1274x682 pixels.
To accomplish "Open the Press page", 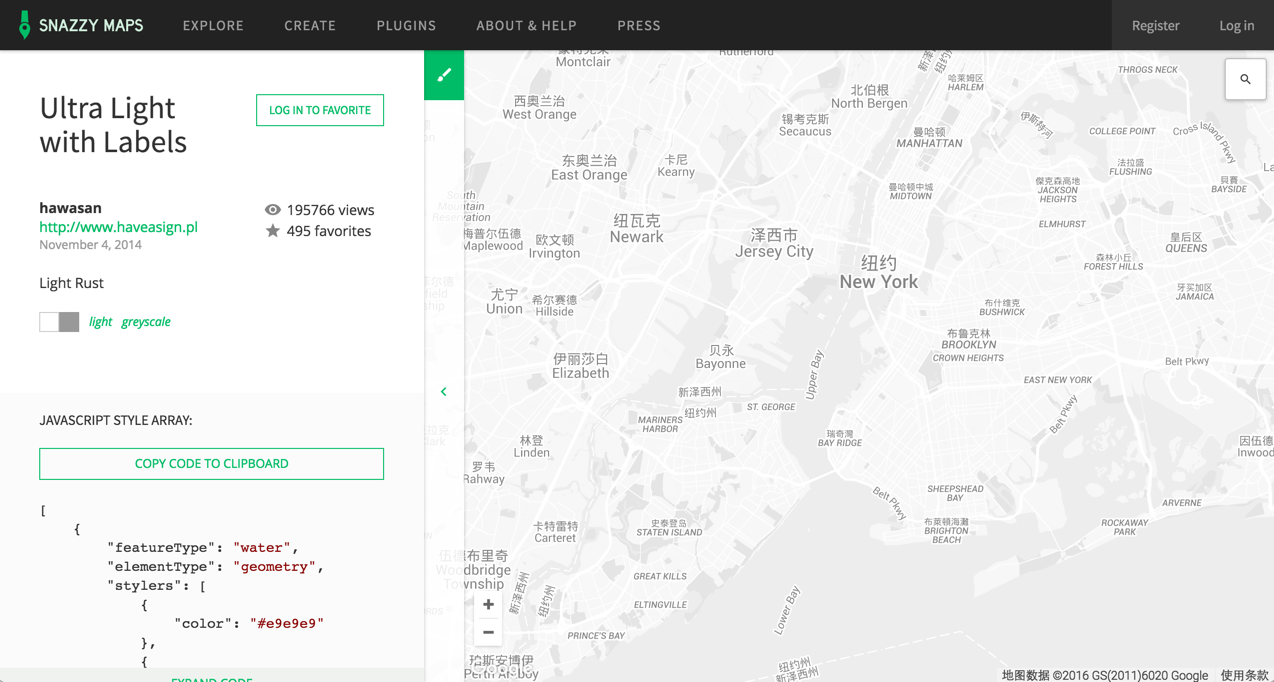I will point(639,25).
